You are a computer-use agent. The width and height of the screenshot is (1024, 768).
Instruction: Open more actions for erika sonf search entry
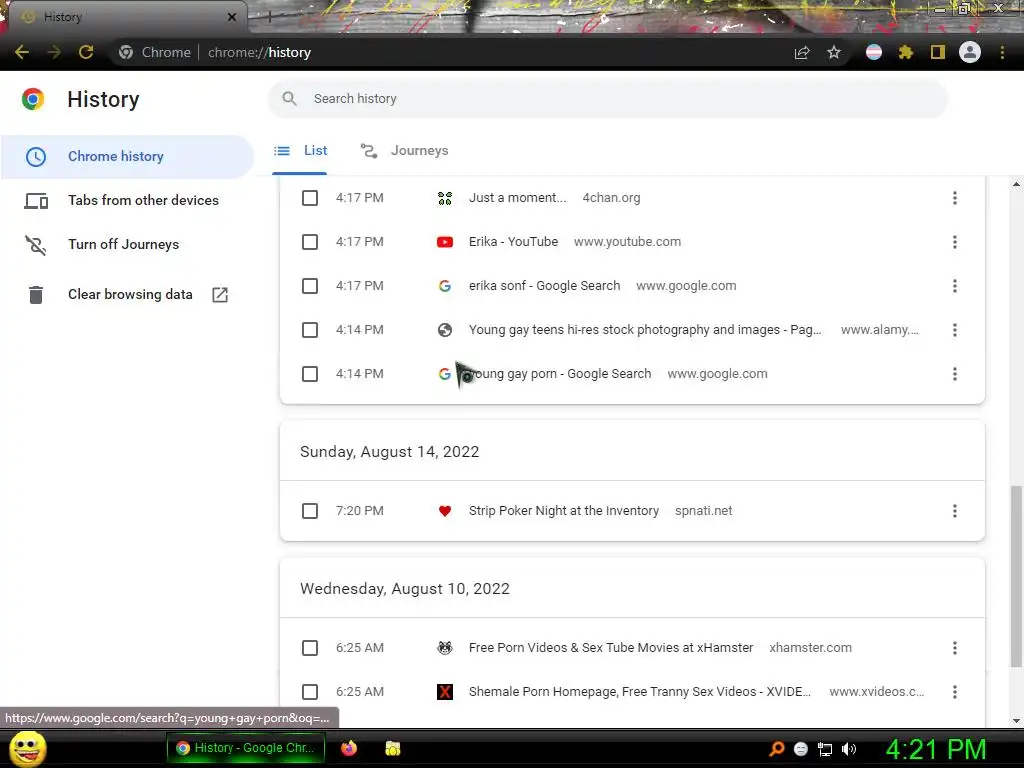click(955, 286)
